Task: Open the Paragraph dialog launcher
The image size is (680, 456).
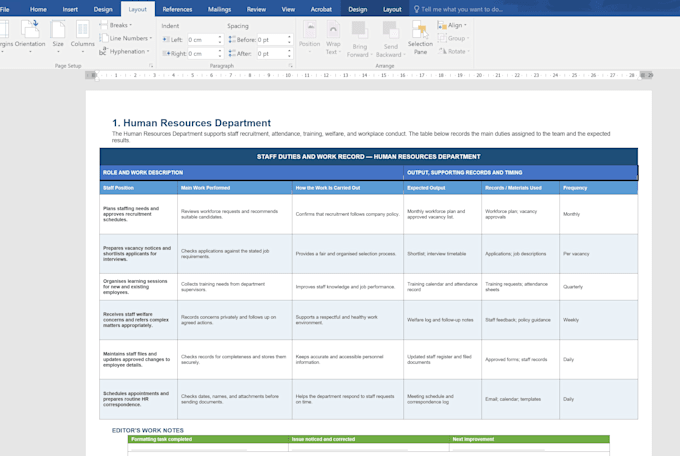Action: pyautogui.click(x=291, y=66)
